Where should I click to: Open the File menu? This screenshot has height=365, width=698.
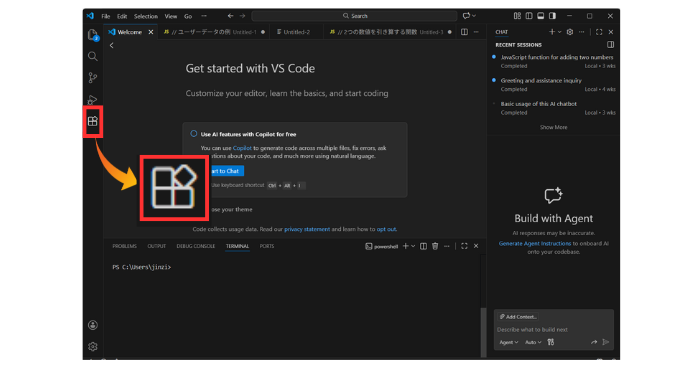tap(106, 16)
